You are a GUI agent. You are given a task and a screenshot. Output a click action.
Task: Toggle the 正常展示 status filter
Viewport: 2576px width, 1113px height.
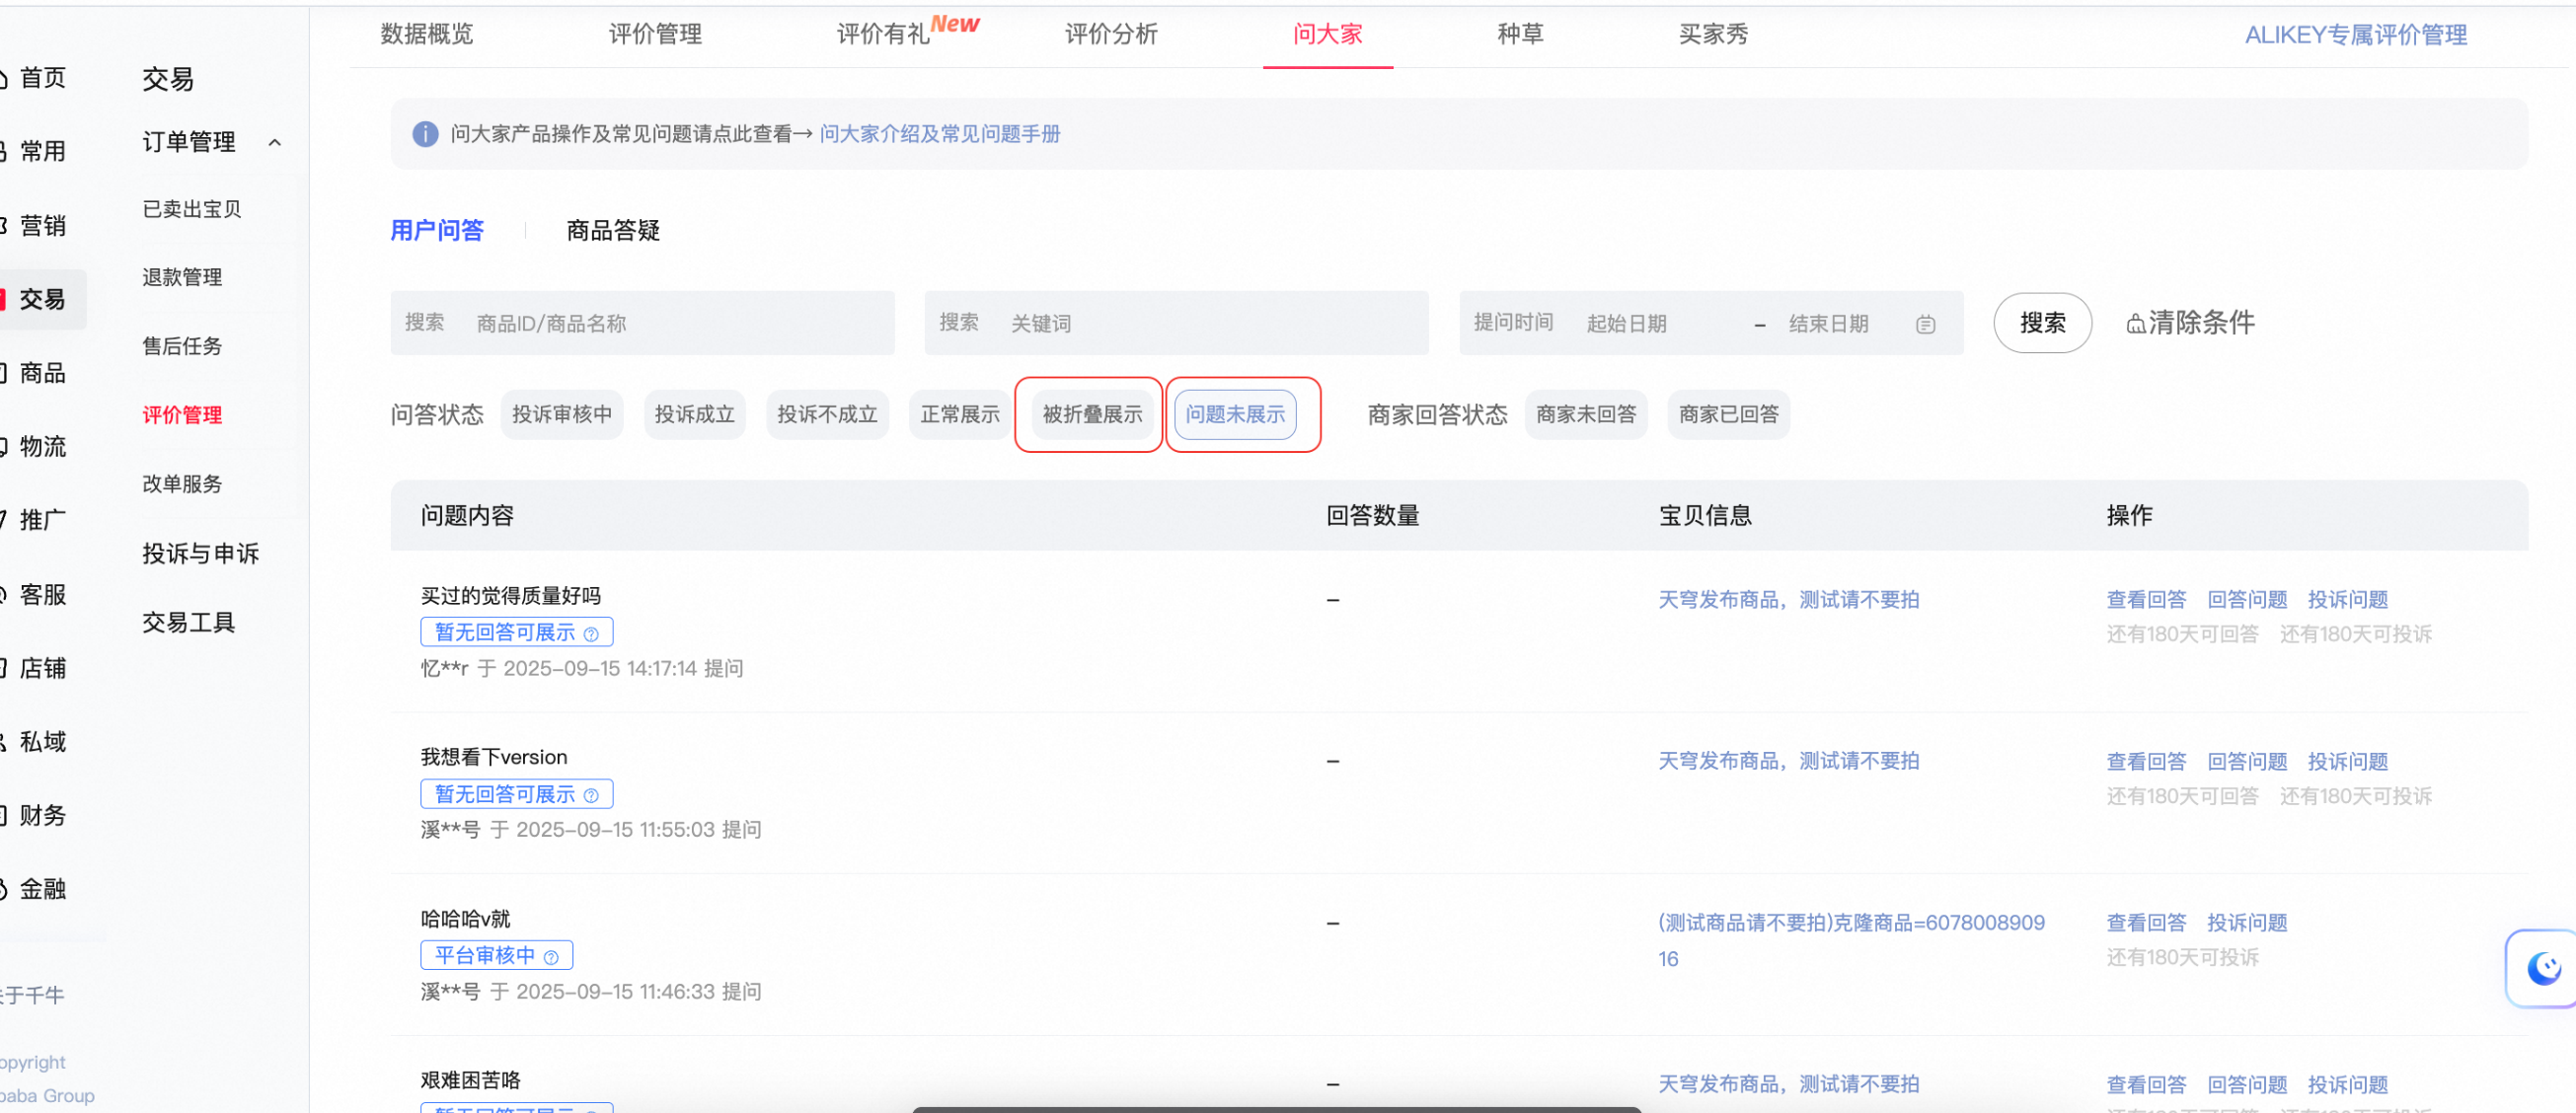pyautogui.click(x=960, y=415)
